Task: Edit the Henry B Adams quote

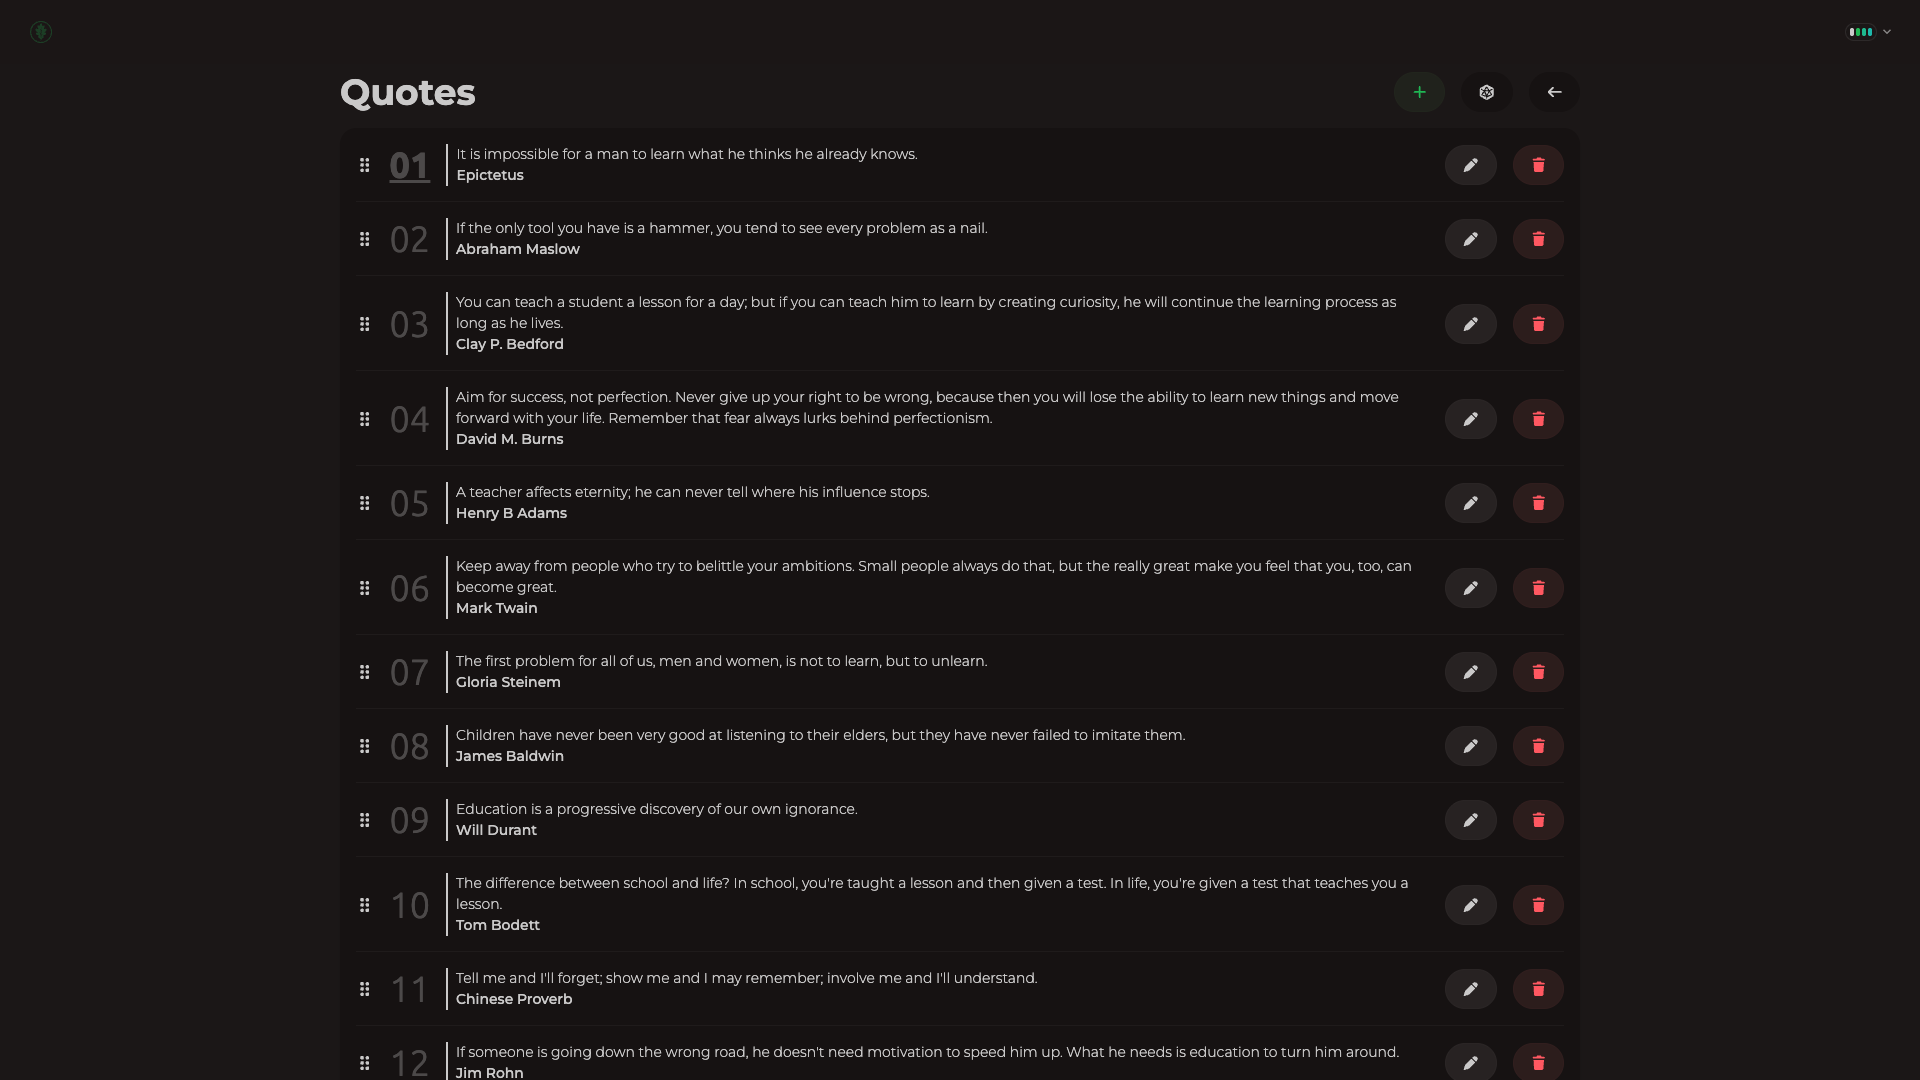Action: pos(1470,503)
